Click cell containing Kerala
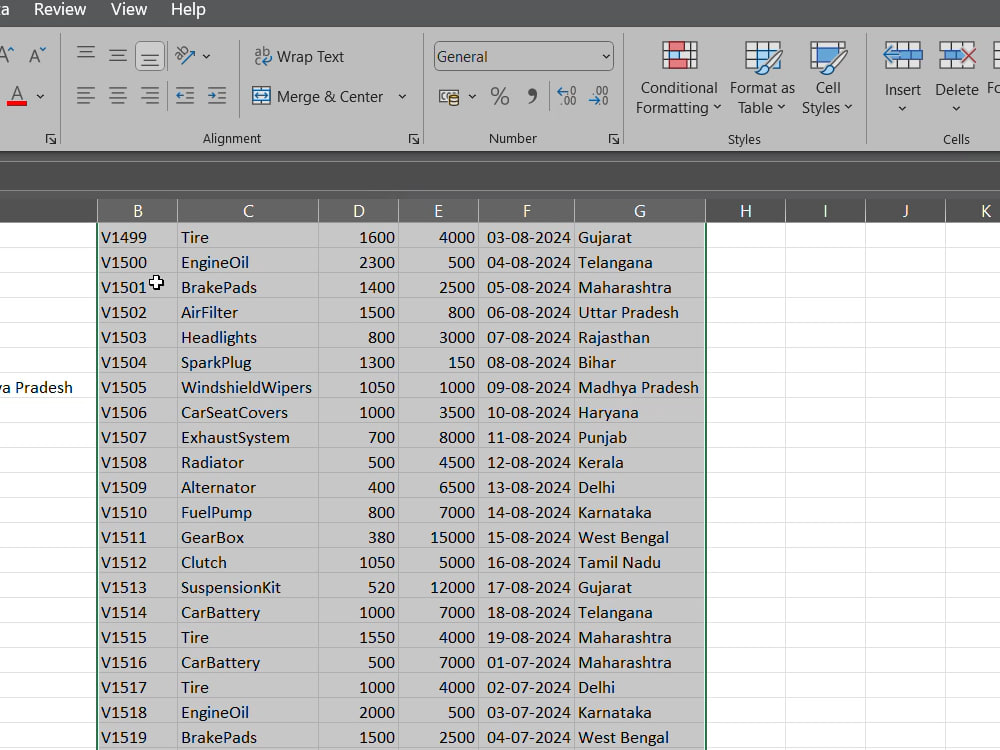Screen dimensions: 1000x750 pyautogui.click(x=640, y=462)
